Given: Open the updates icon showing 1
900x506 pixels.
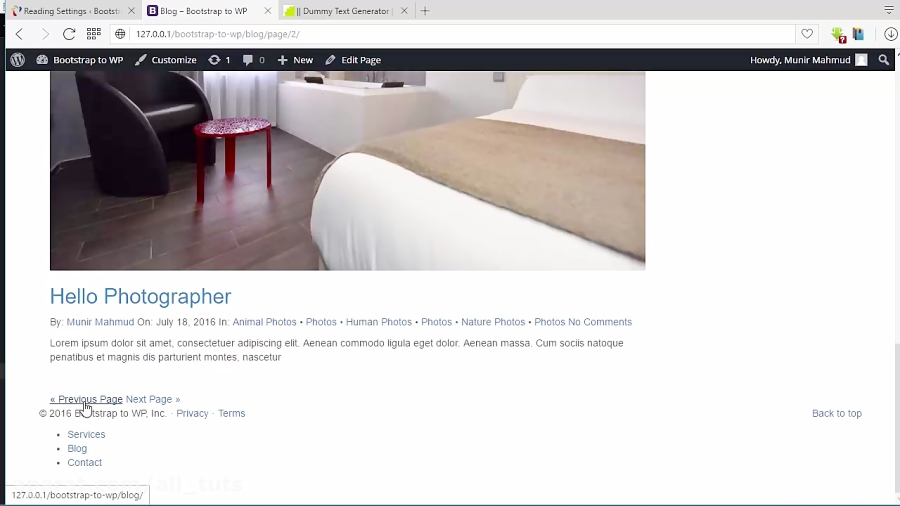Looking at the screenshot, I should click(219, 60).
